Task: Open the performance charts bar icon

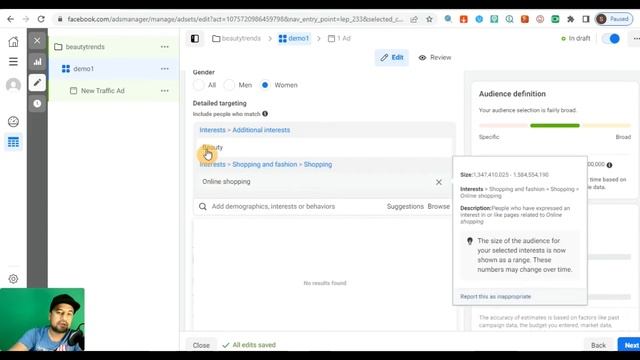Action: pyautogui.click(x=37, y=62)
